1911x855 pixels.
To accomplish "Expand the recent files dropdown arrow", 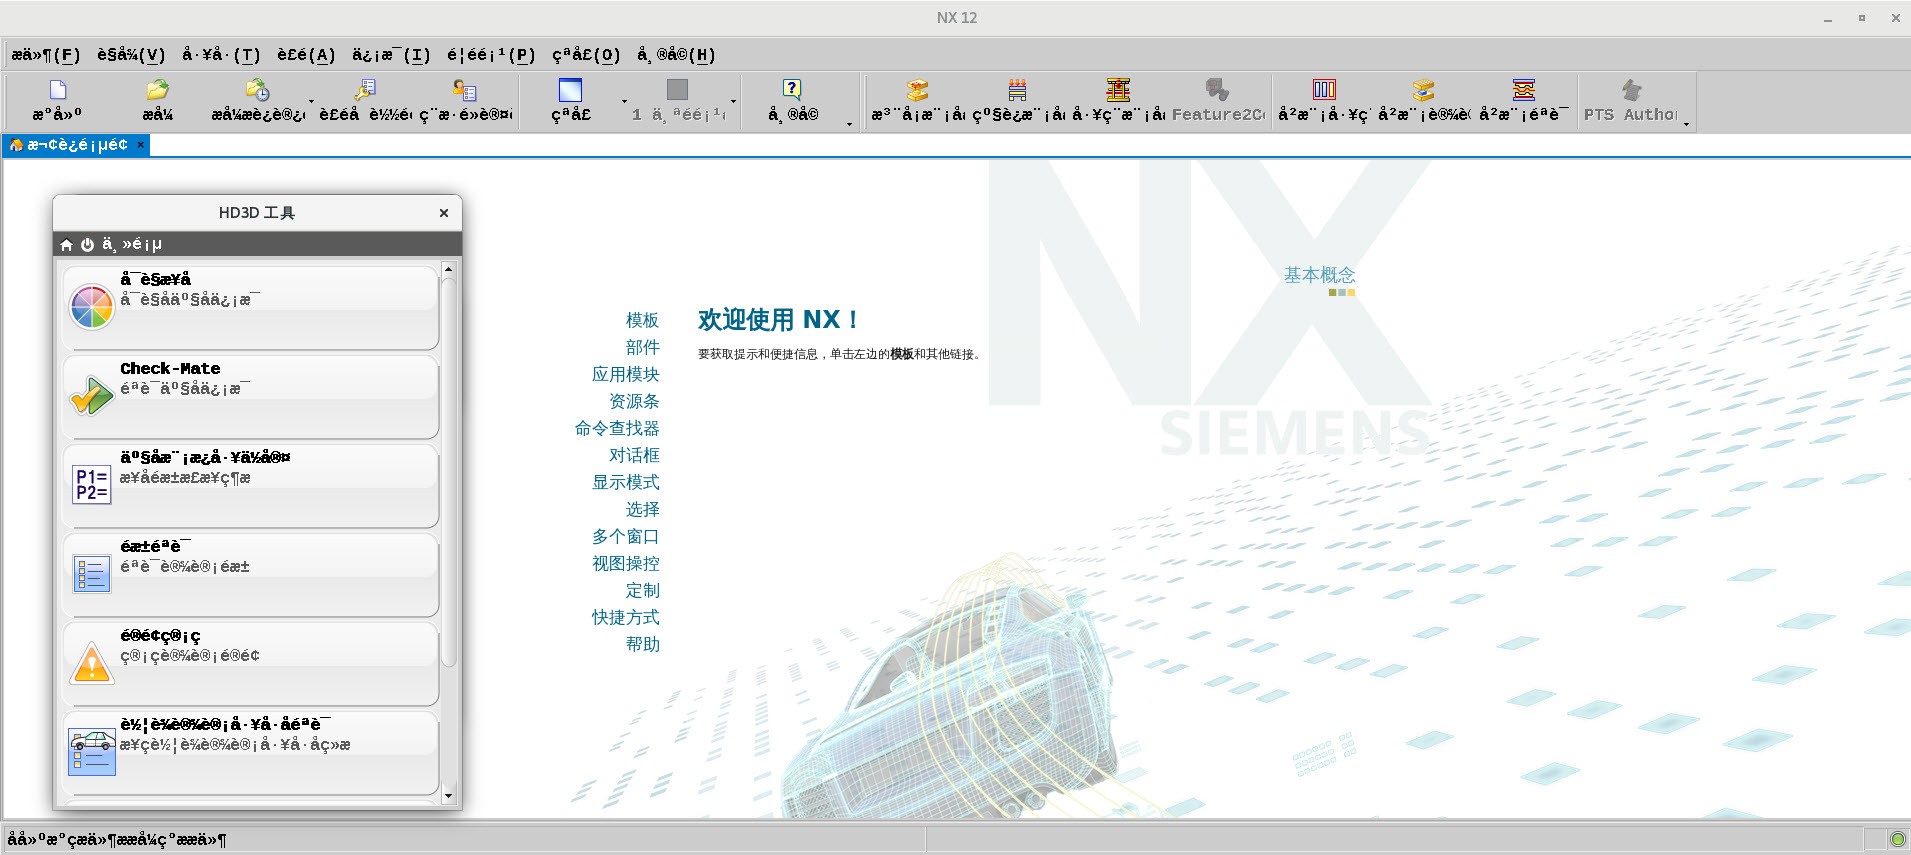I will 311,101.
